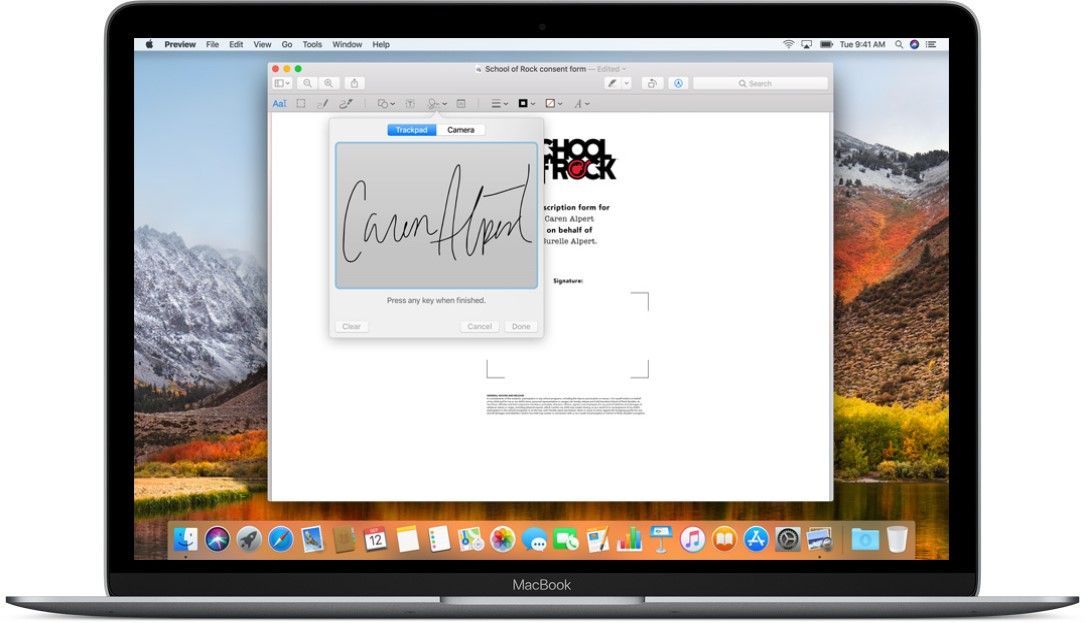Click the Clear signature button
The image size is (1088, 623).
[351, 326]
